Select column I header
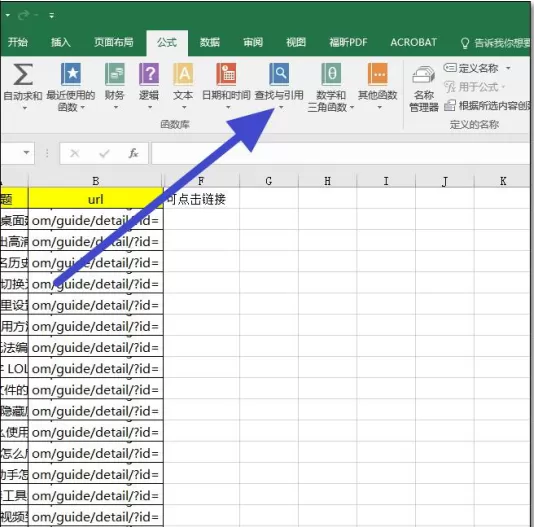 386,181
